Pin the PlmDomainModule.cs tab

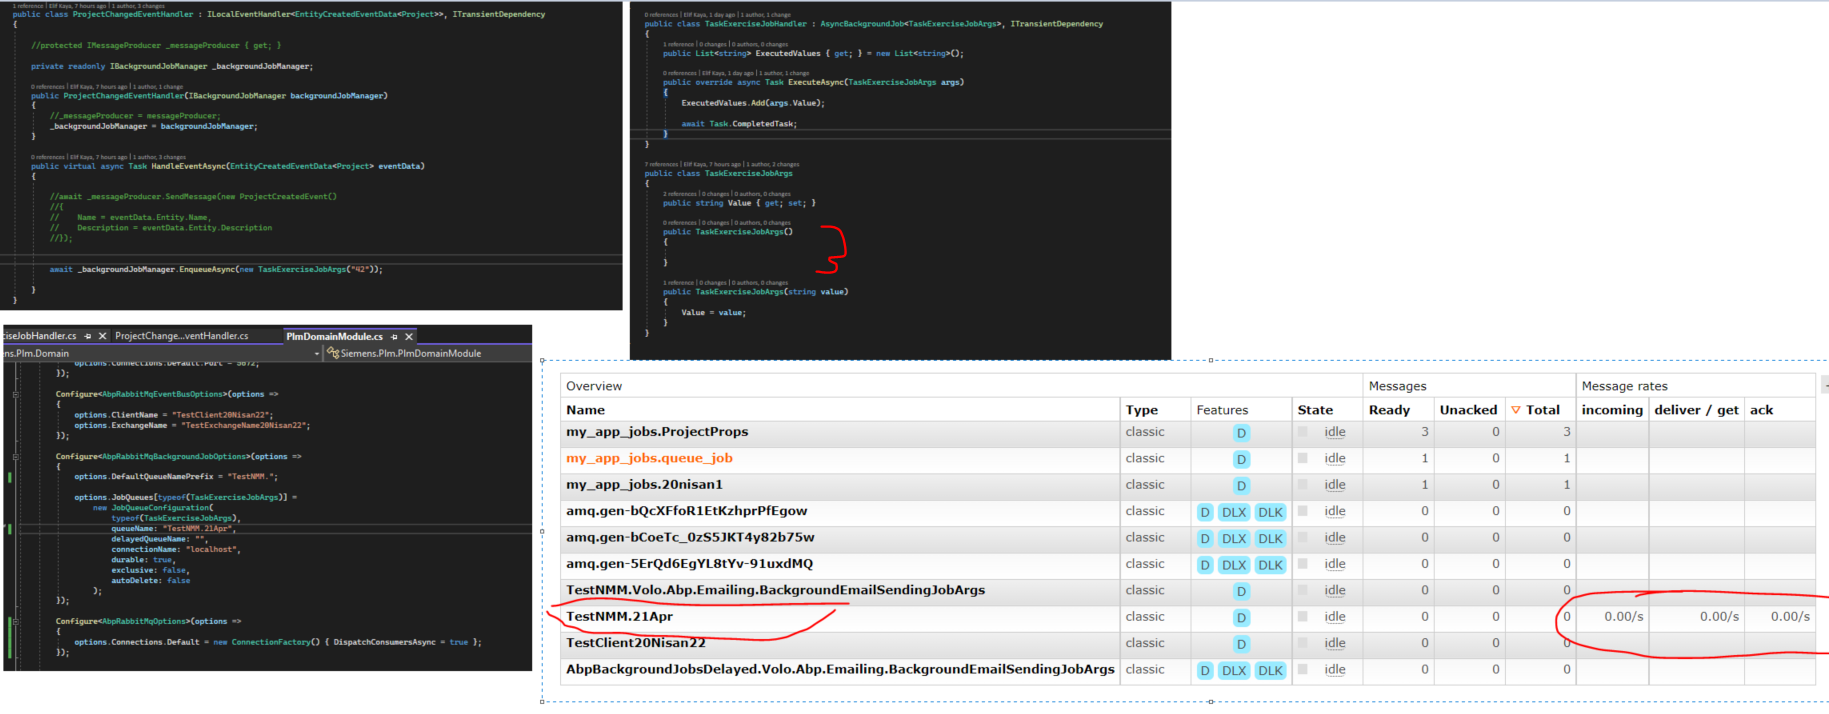(395, 337)
